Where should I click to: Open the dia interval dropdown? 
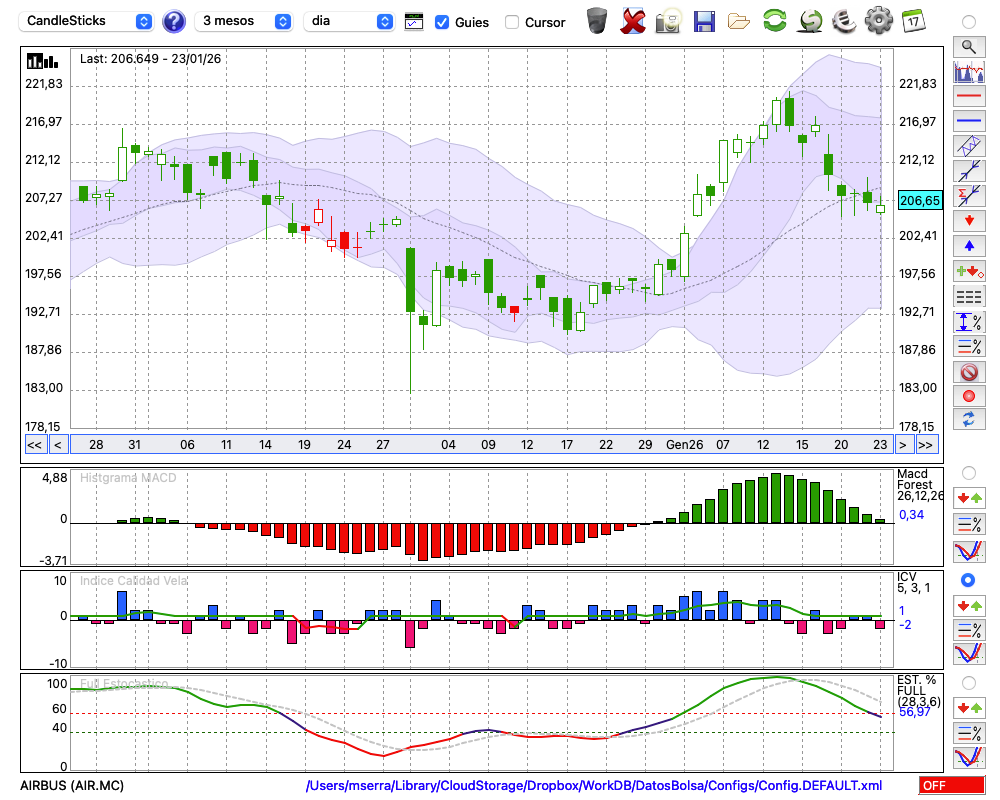(x=350, y=21)
